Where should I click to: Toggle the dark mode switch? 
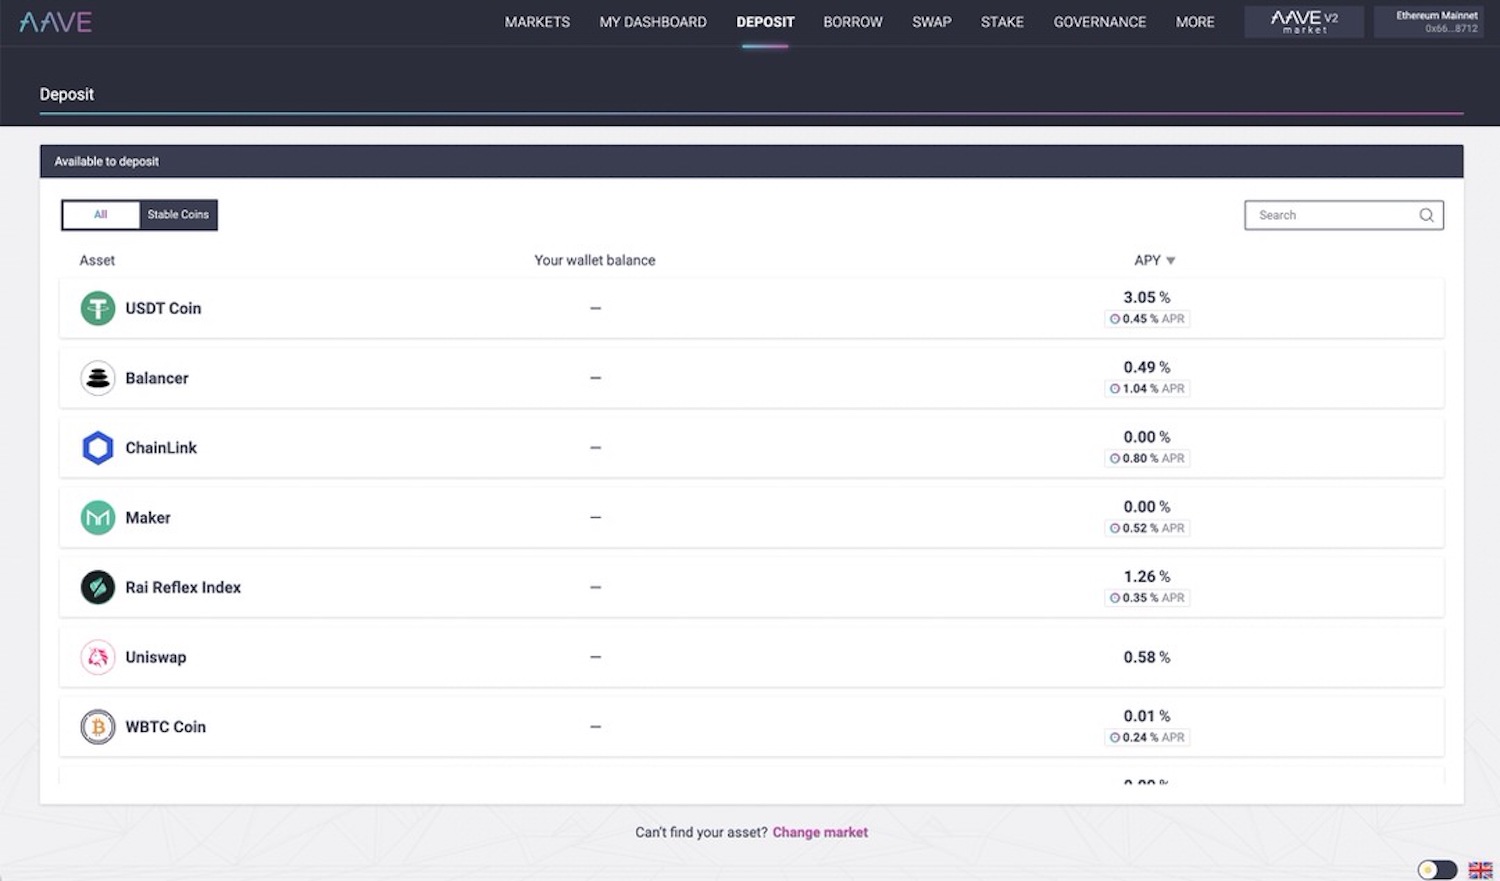1437,870
